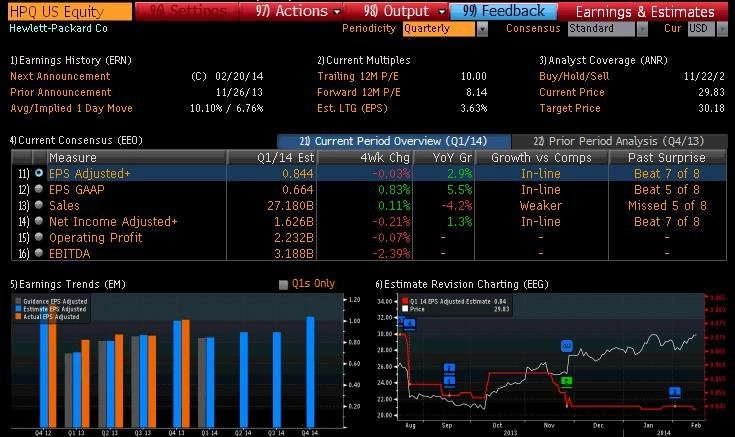Click the Operating Profit value 2.232B
The image size is (735, 437).
(293, 237)
